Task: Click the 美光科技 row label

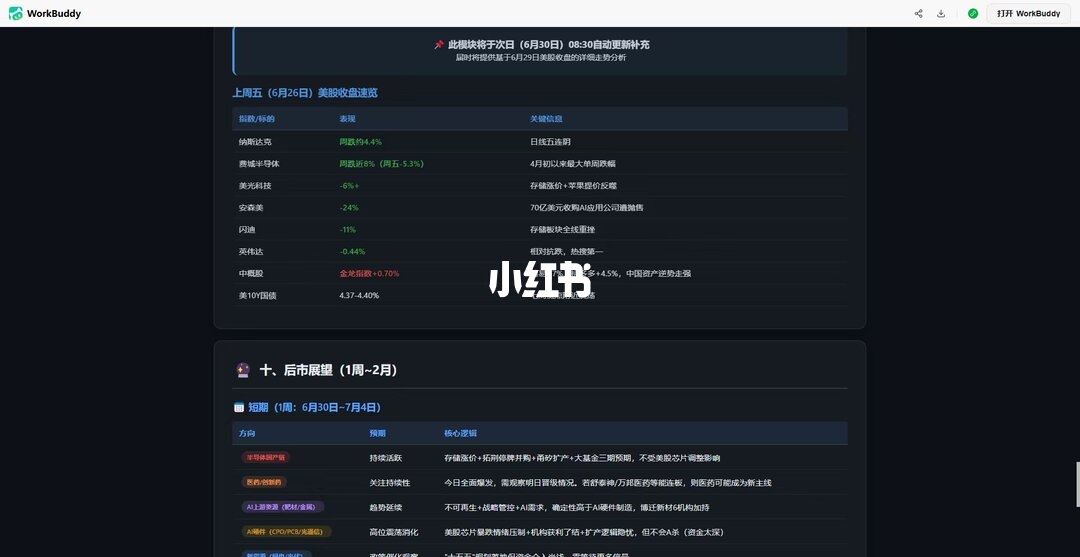Action: tap(255, 185)
